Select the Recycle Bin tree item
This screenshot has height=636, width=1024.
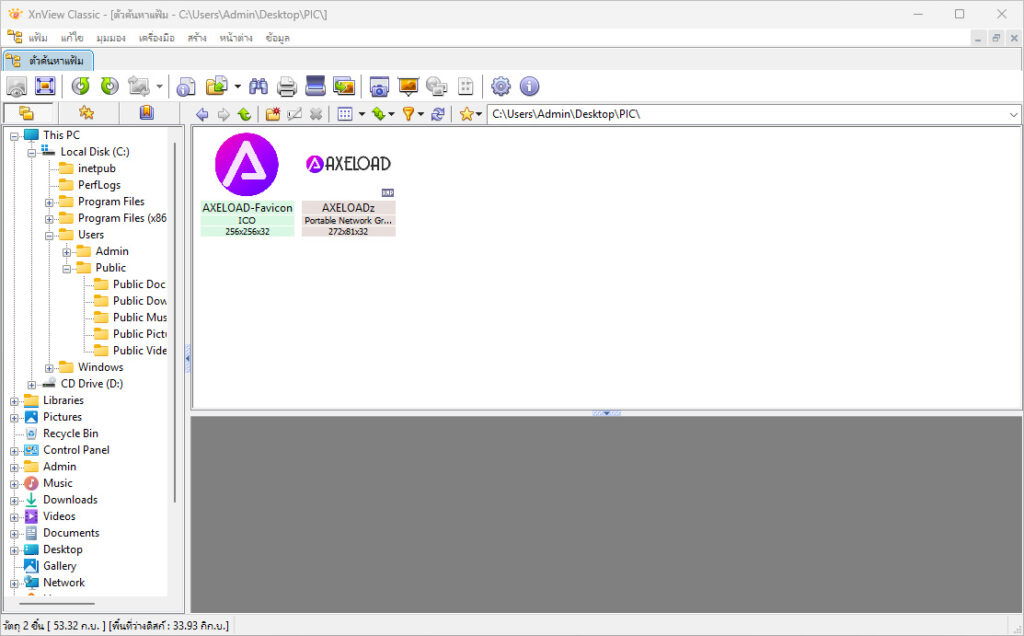tap(71, 434)
